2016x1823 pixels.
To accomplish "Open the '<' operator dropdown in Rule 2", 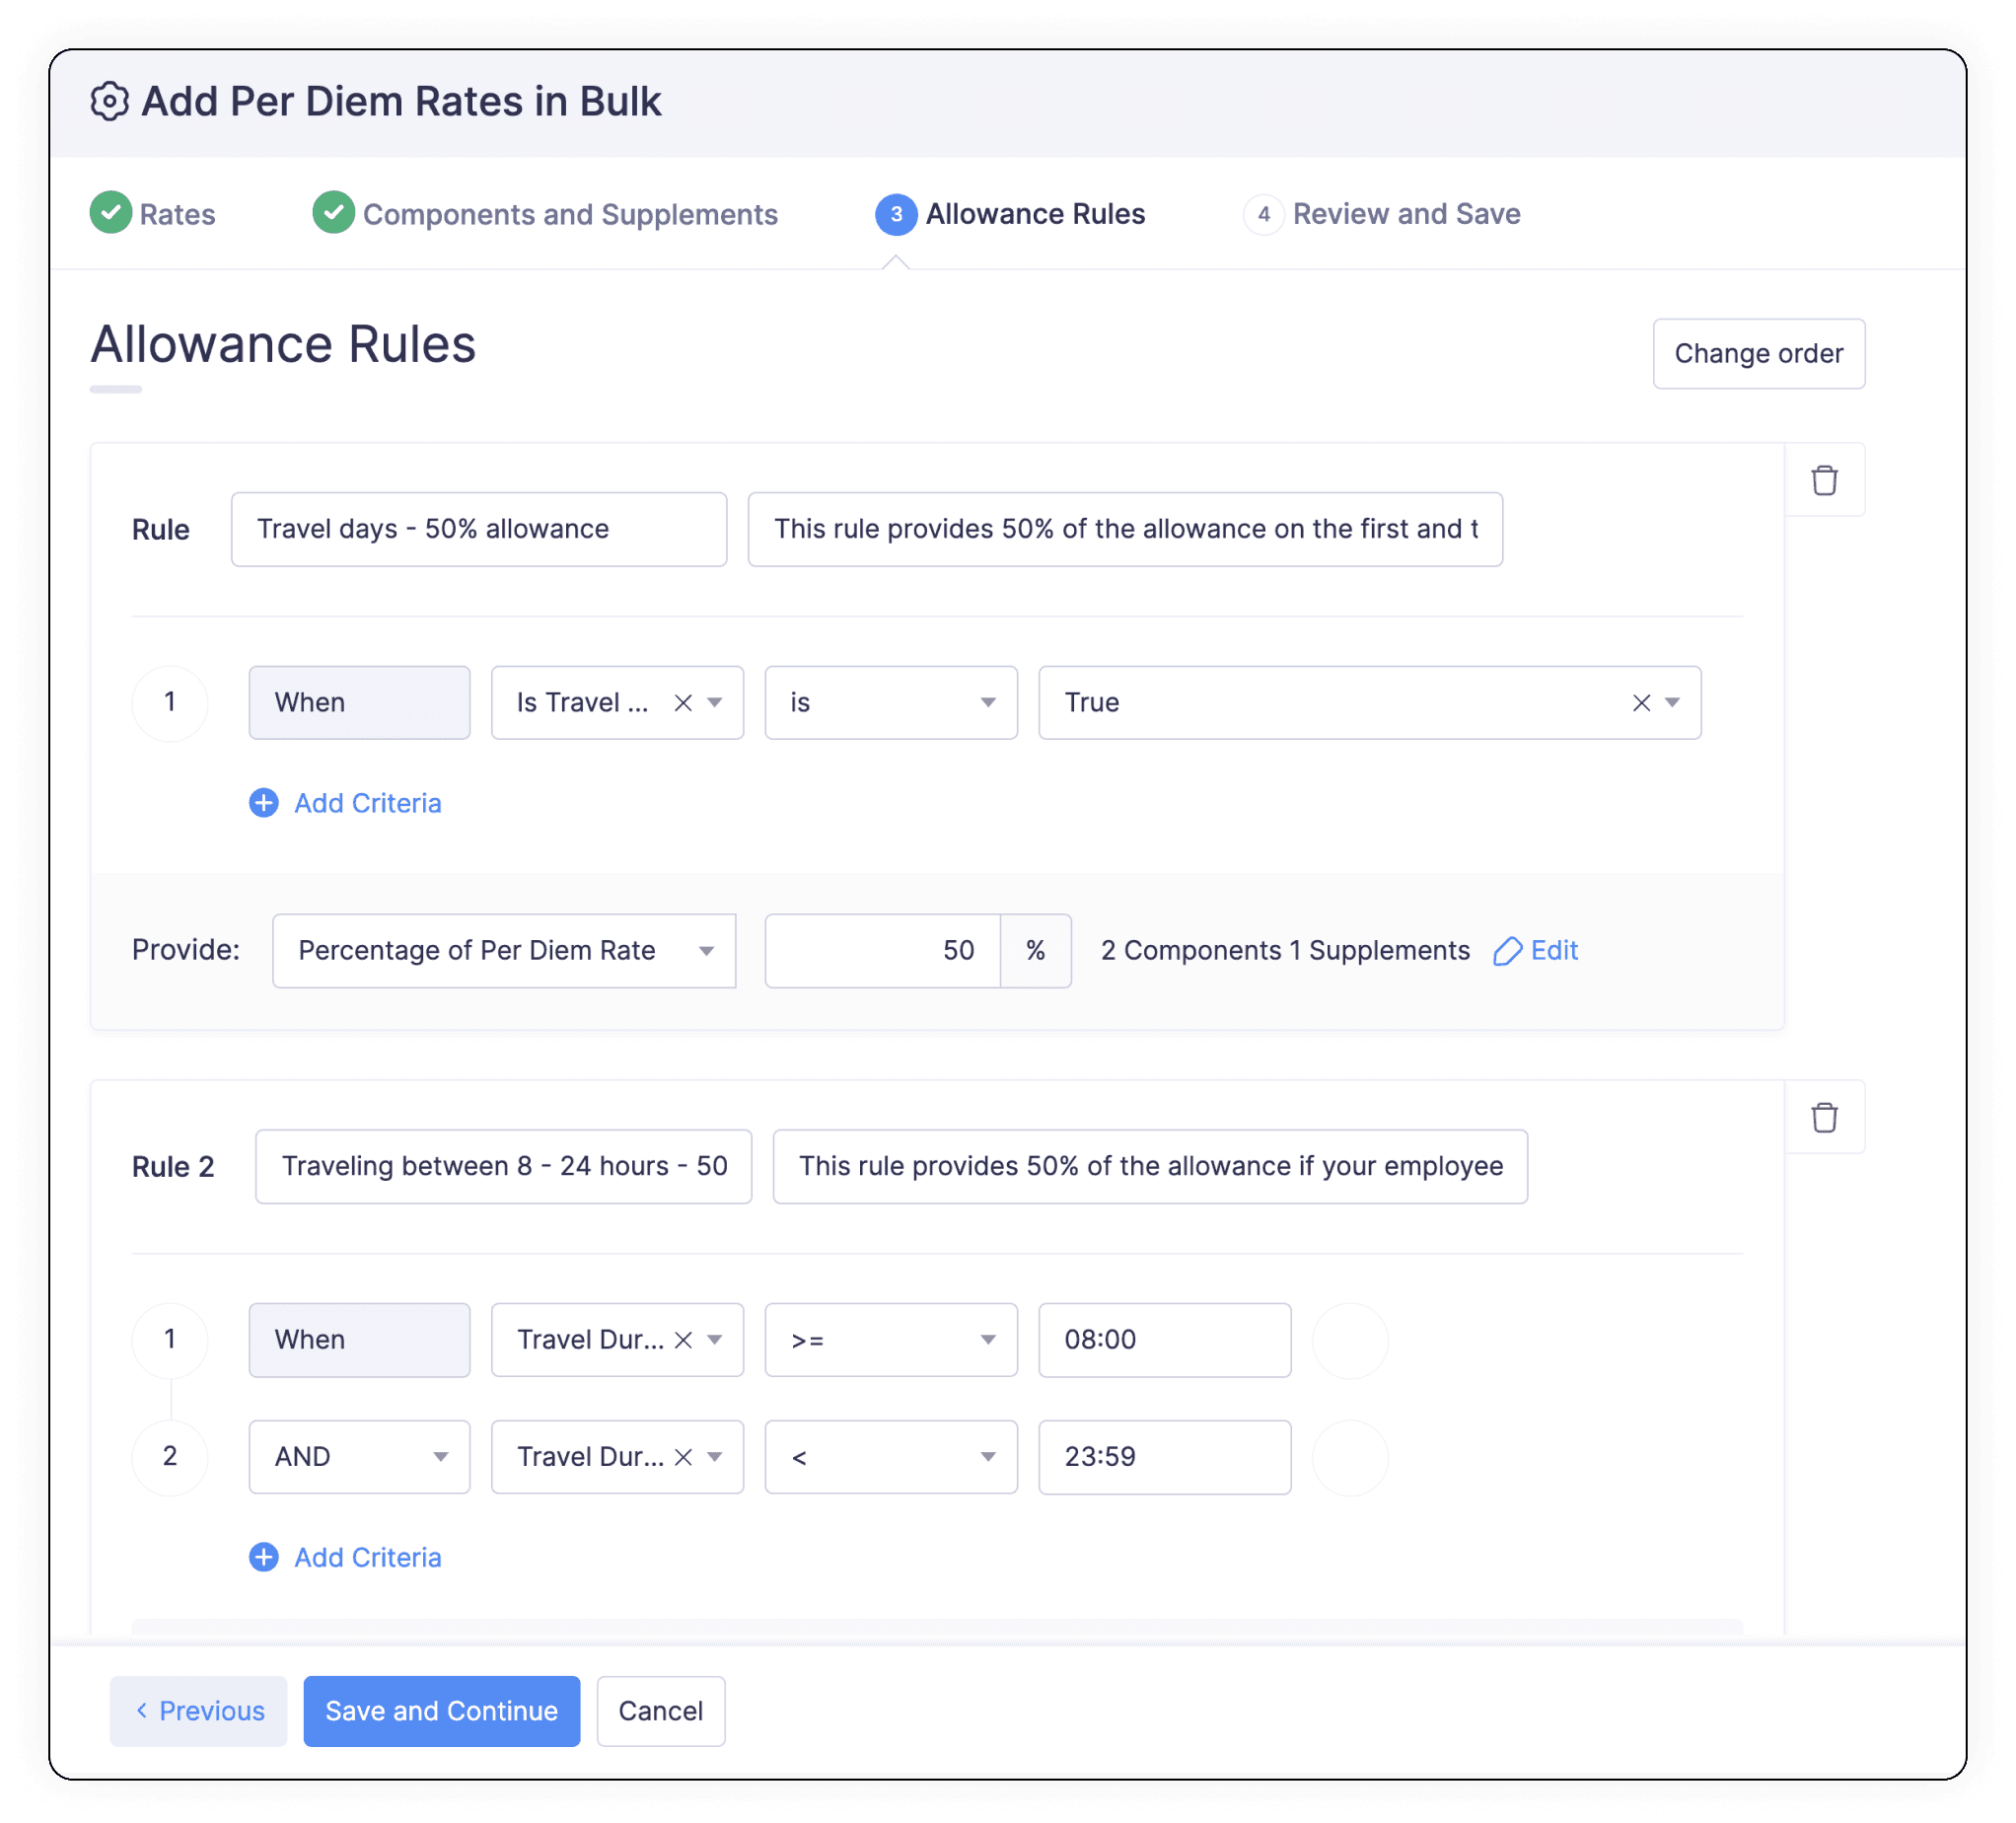I will [x=890, y=1457].
